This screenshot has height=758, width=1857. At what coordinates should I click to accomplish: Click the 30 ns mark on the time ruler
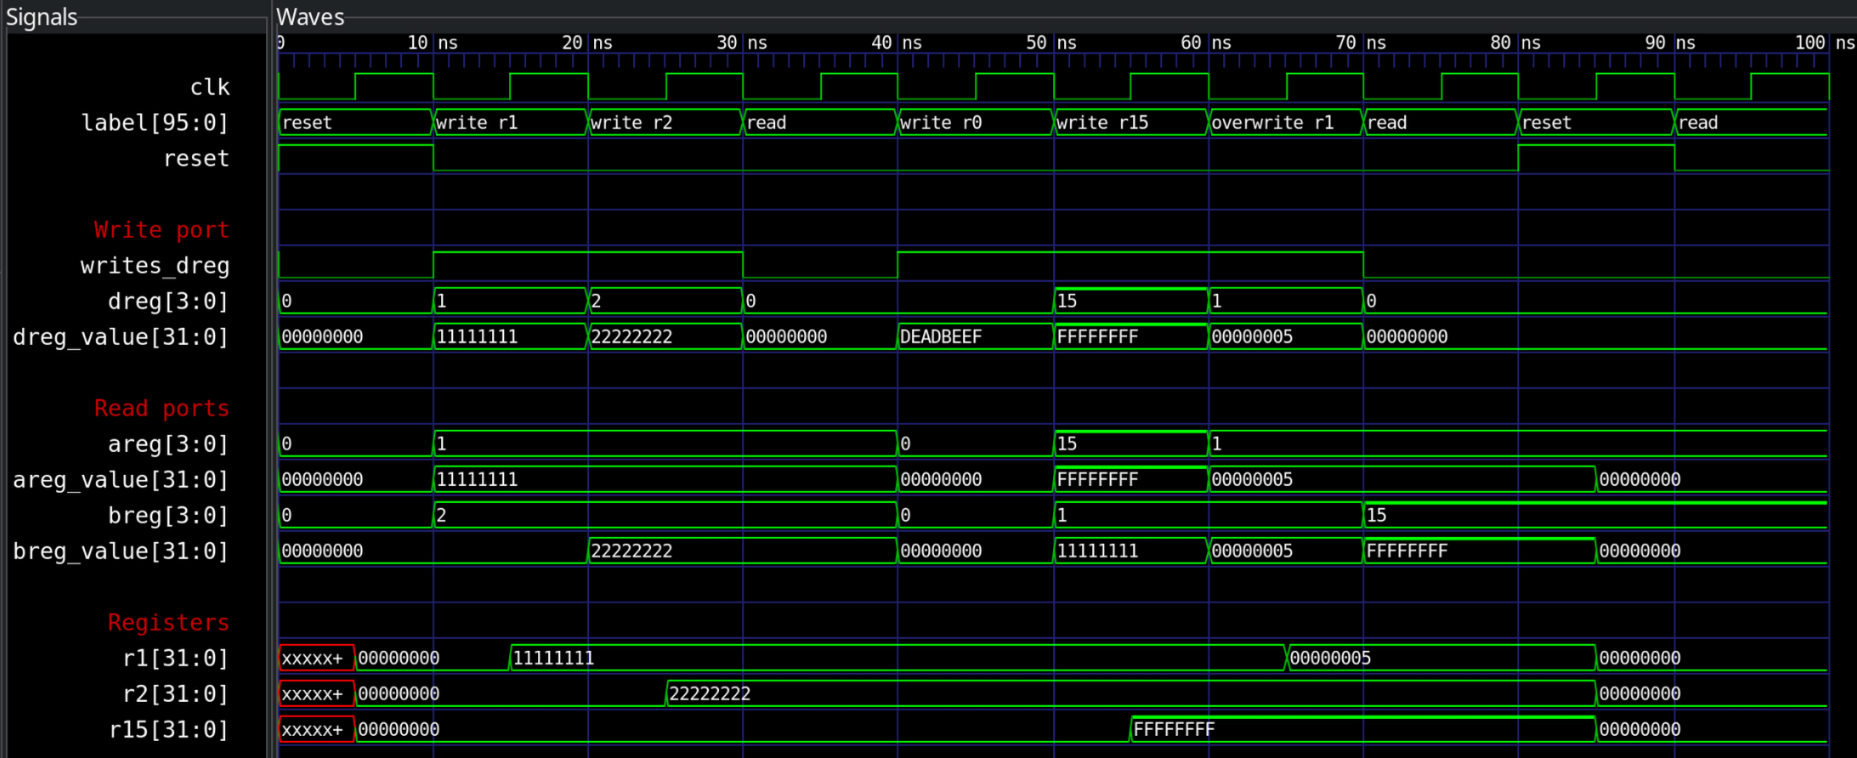(x=743, y=43)
